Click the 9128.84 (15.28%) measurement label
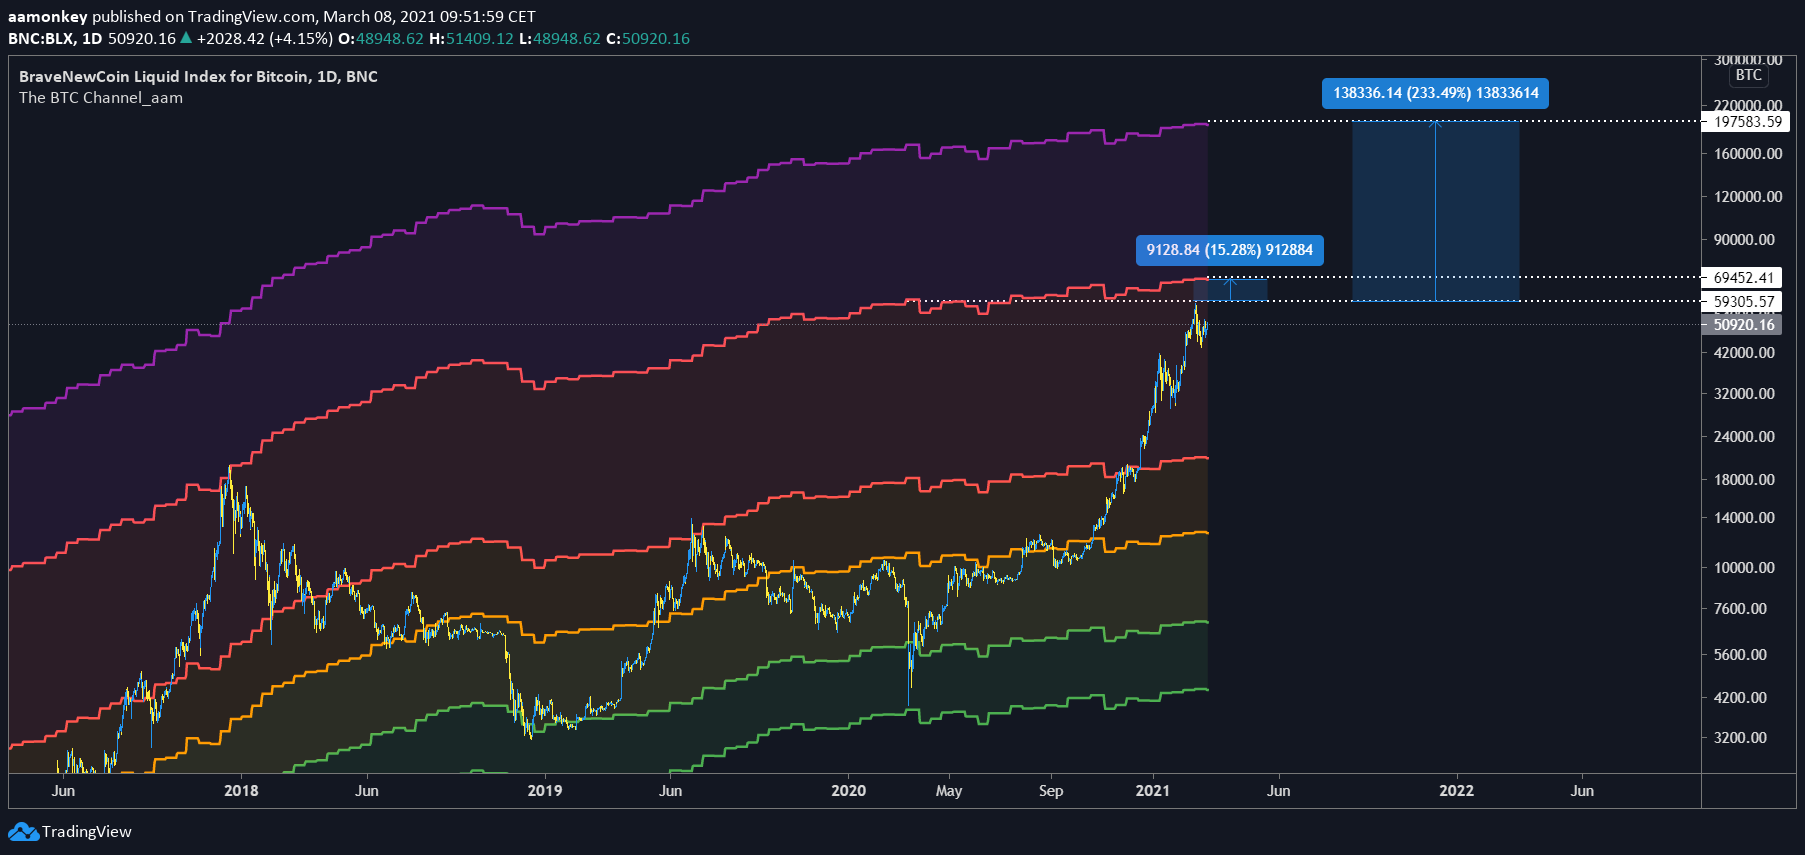Image resolution: width=1805 pixels, height=855 pixels. pos(1230,250)
